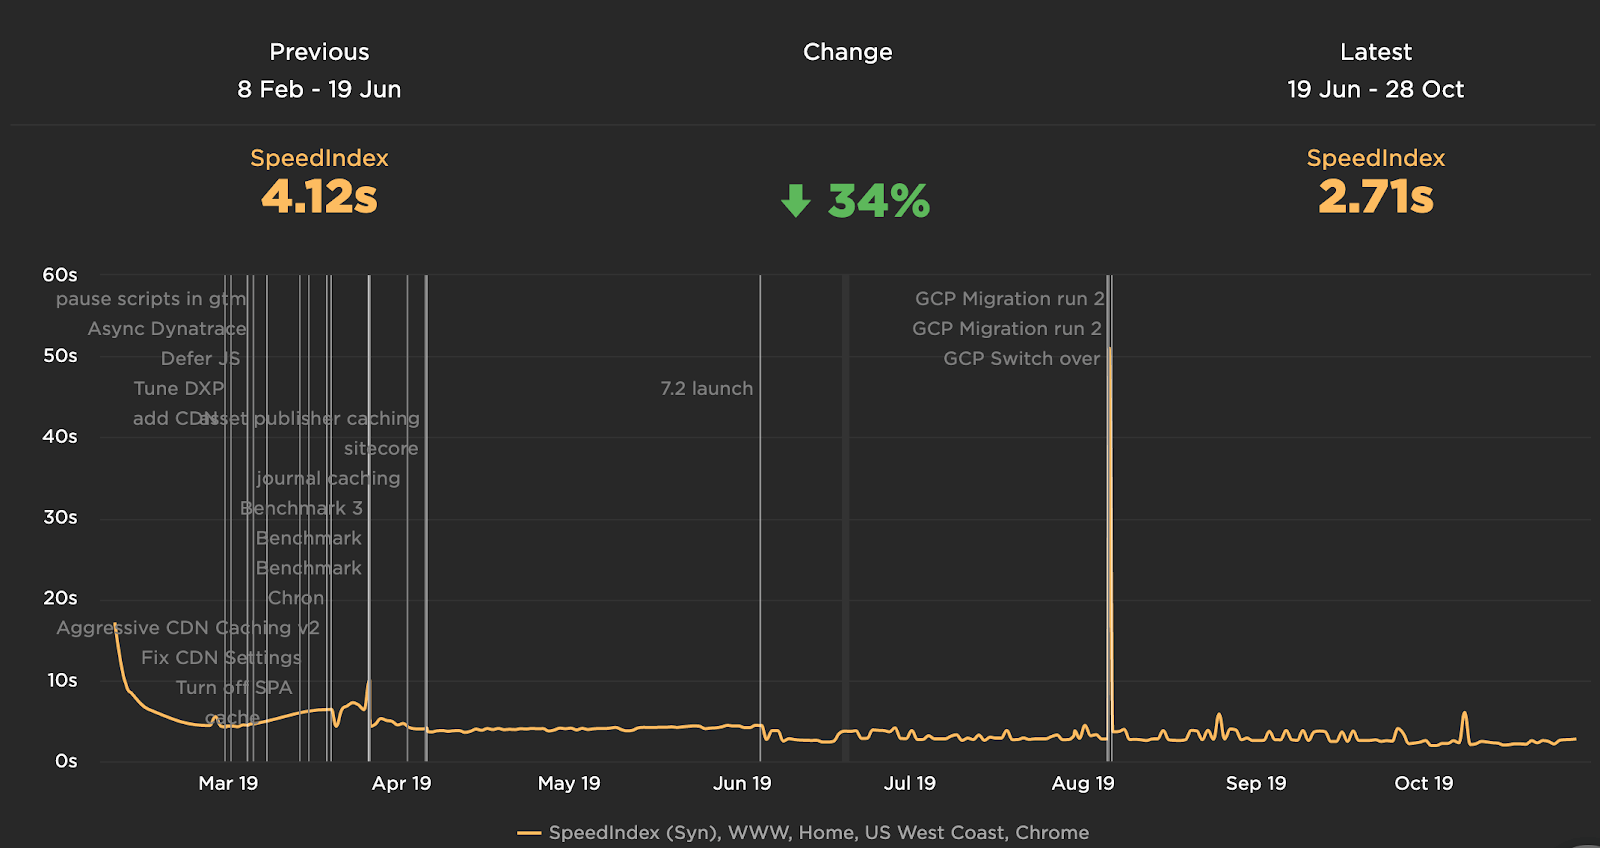
Task: Select the Fix CDN Settings annotation
Action: click(x=221, y=658)
